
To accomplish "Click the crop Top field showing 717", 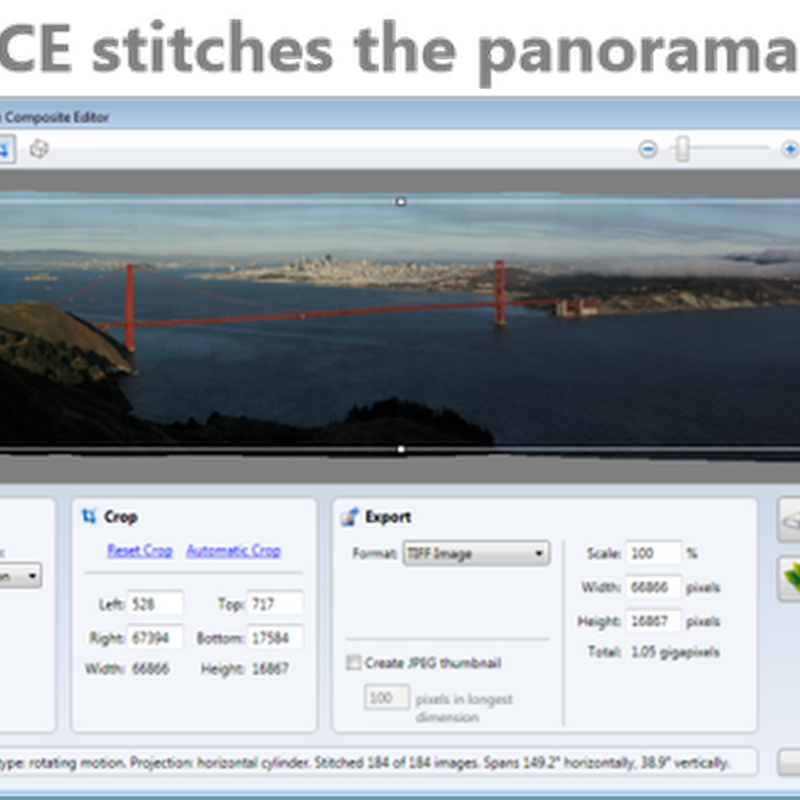I will tap(275, 604).
